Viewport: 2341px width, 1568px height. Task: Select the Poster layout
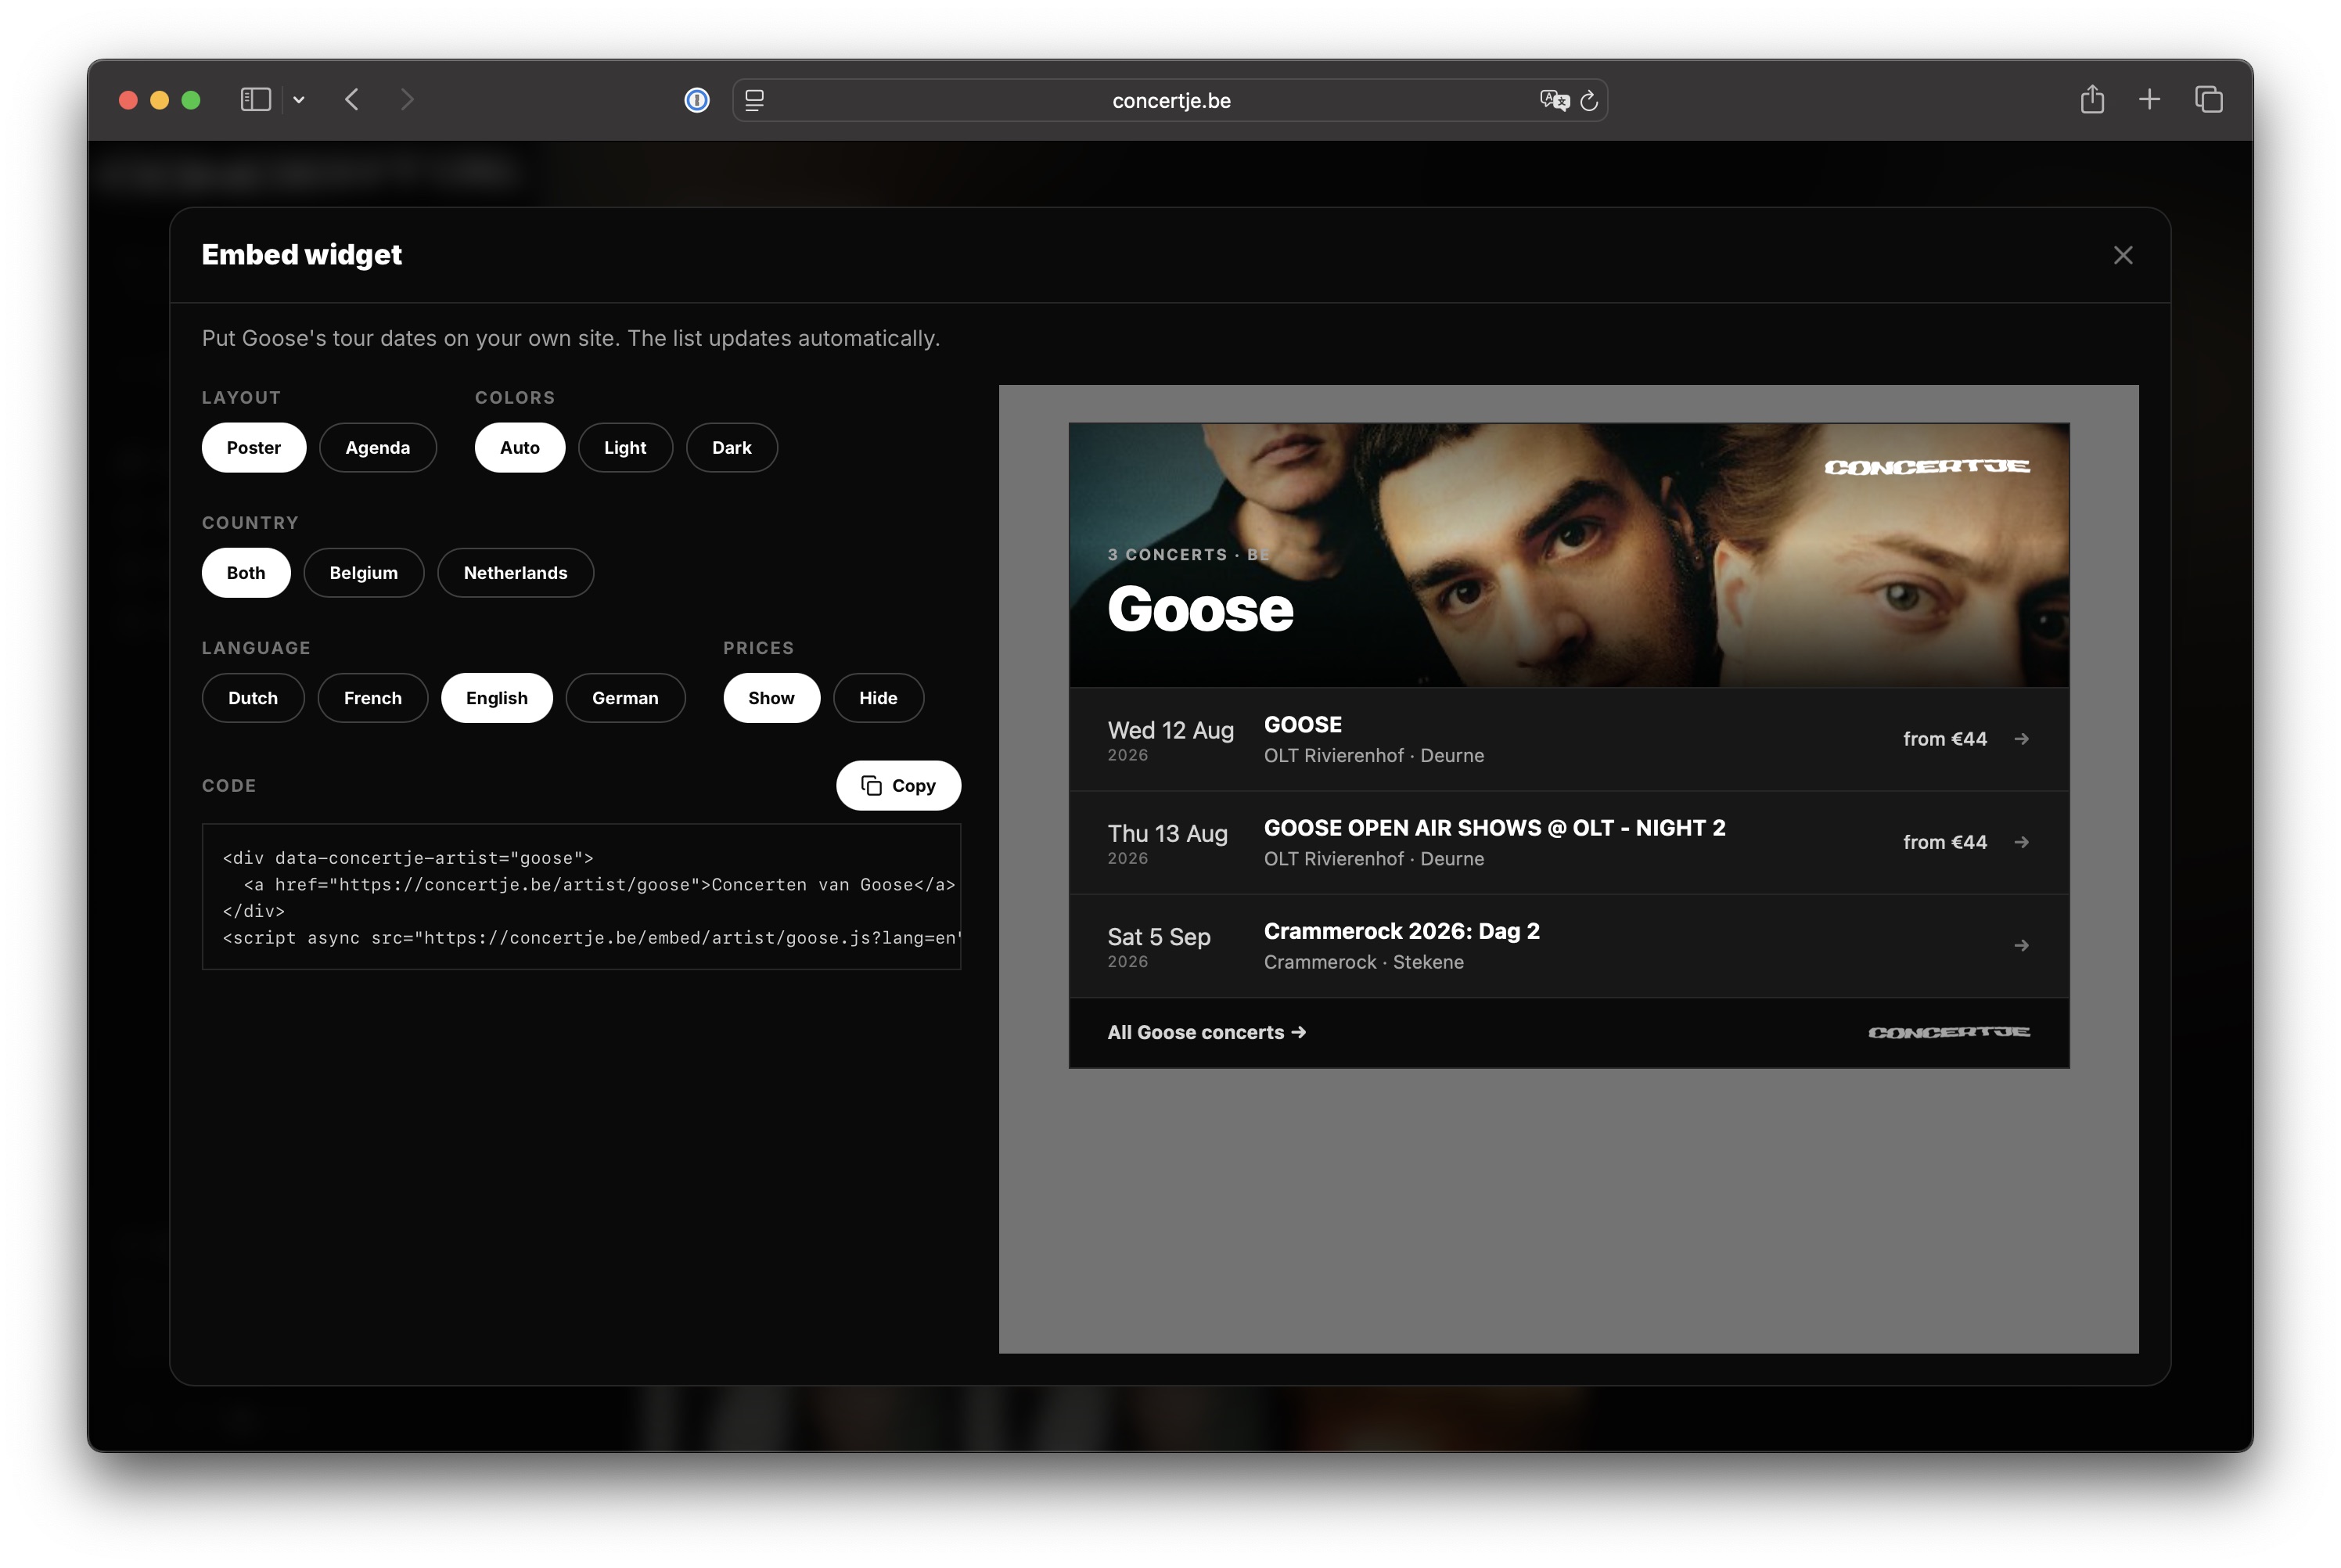click(x=254, y=448)
